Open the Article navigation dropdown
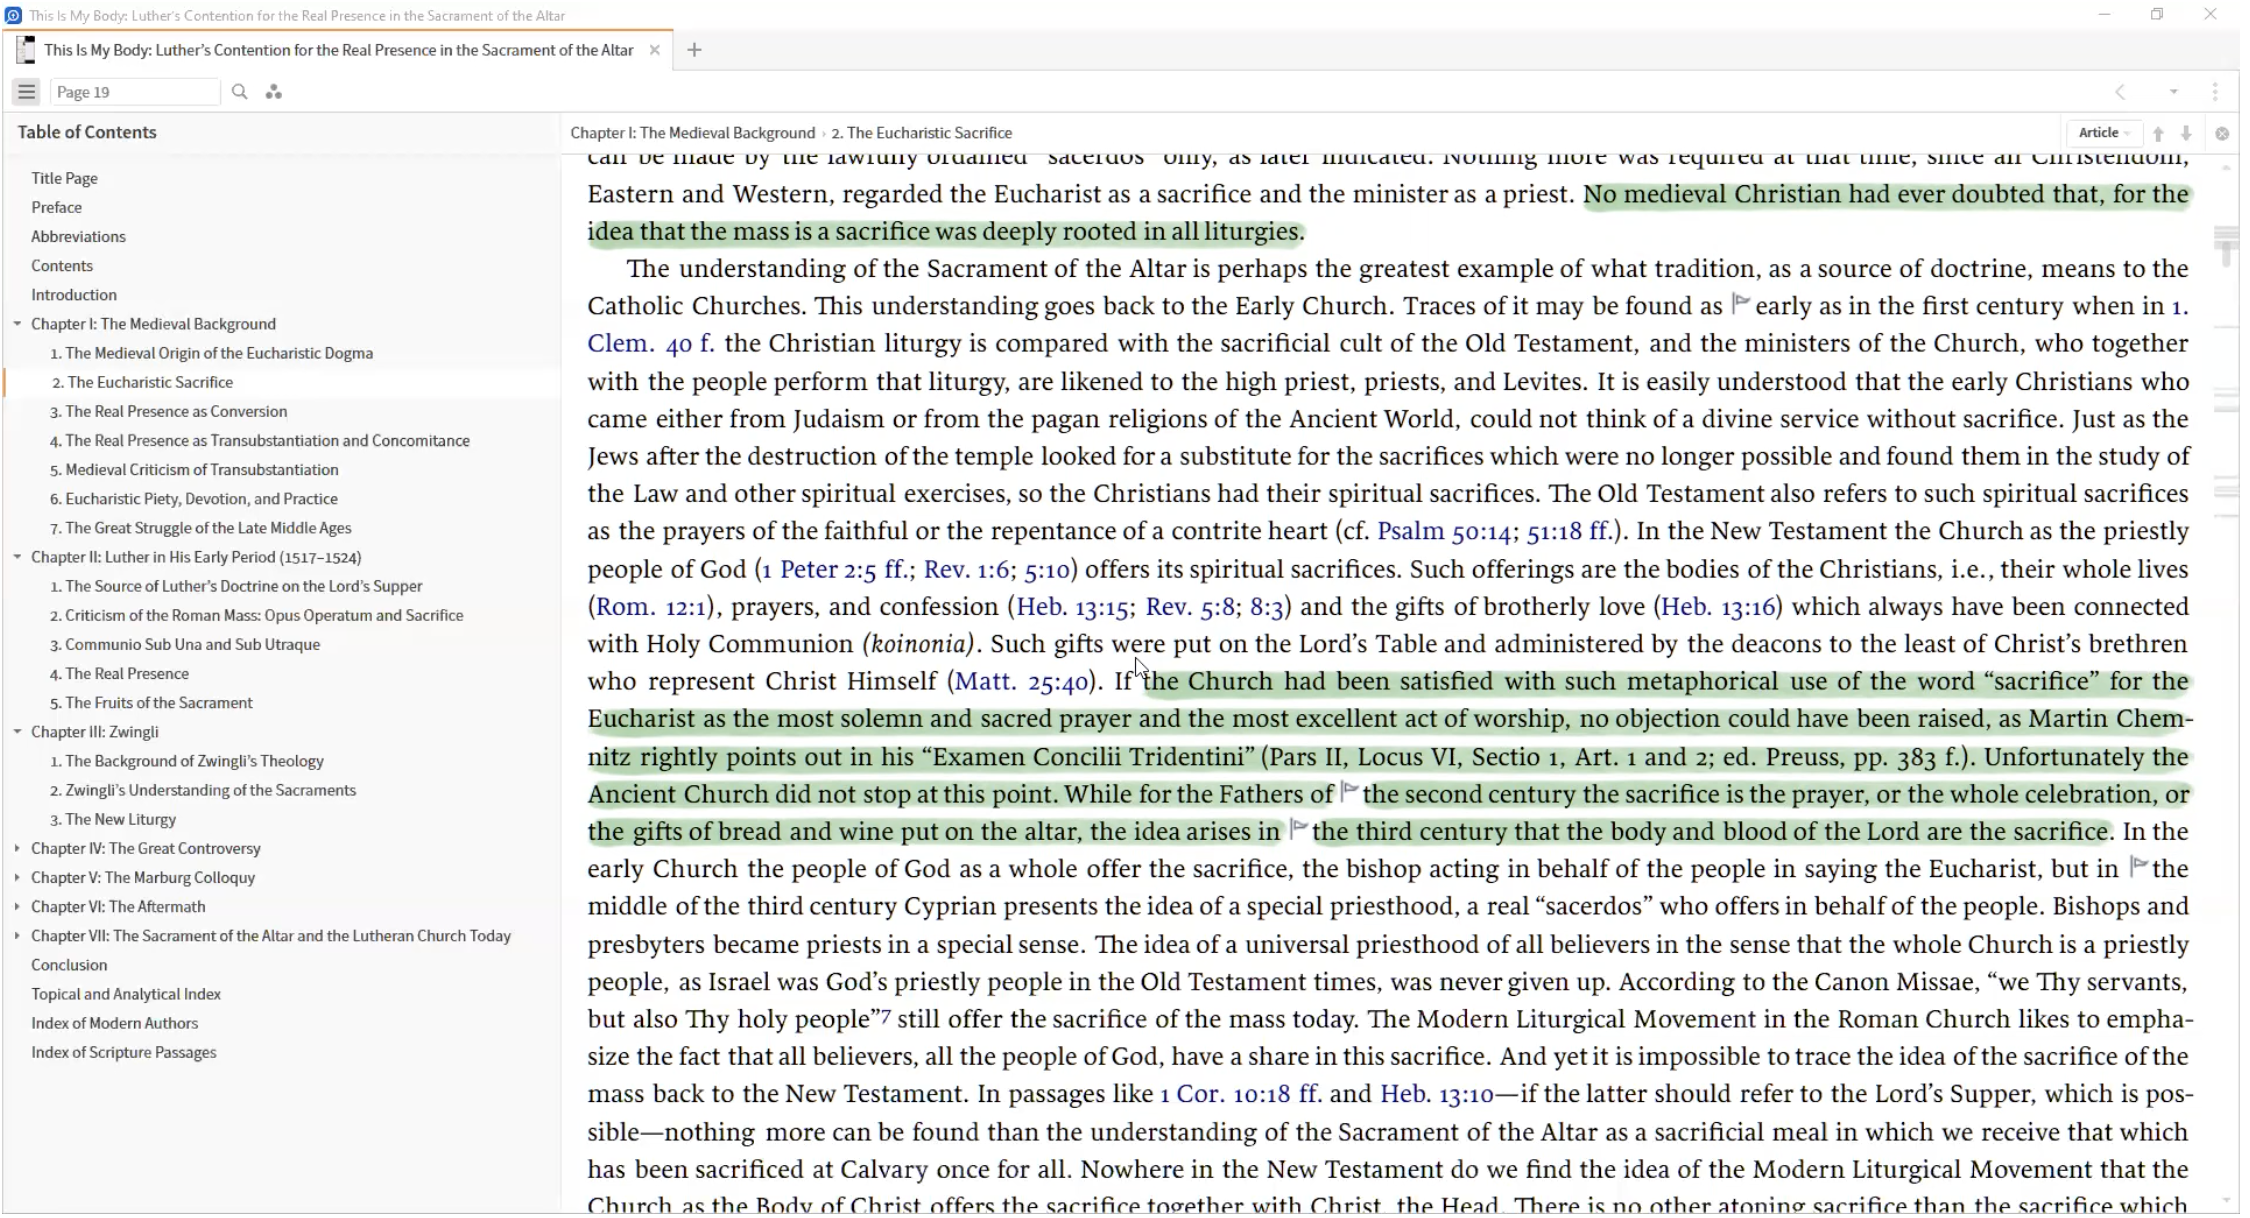This screenshot has width=2250, height=1218. (2104, 133)
